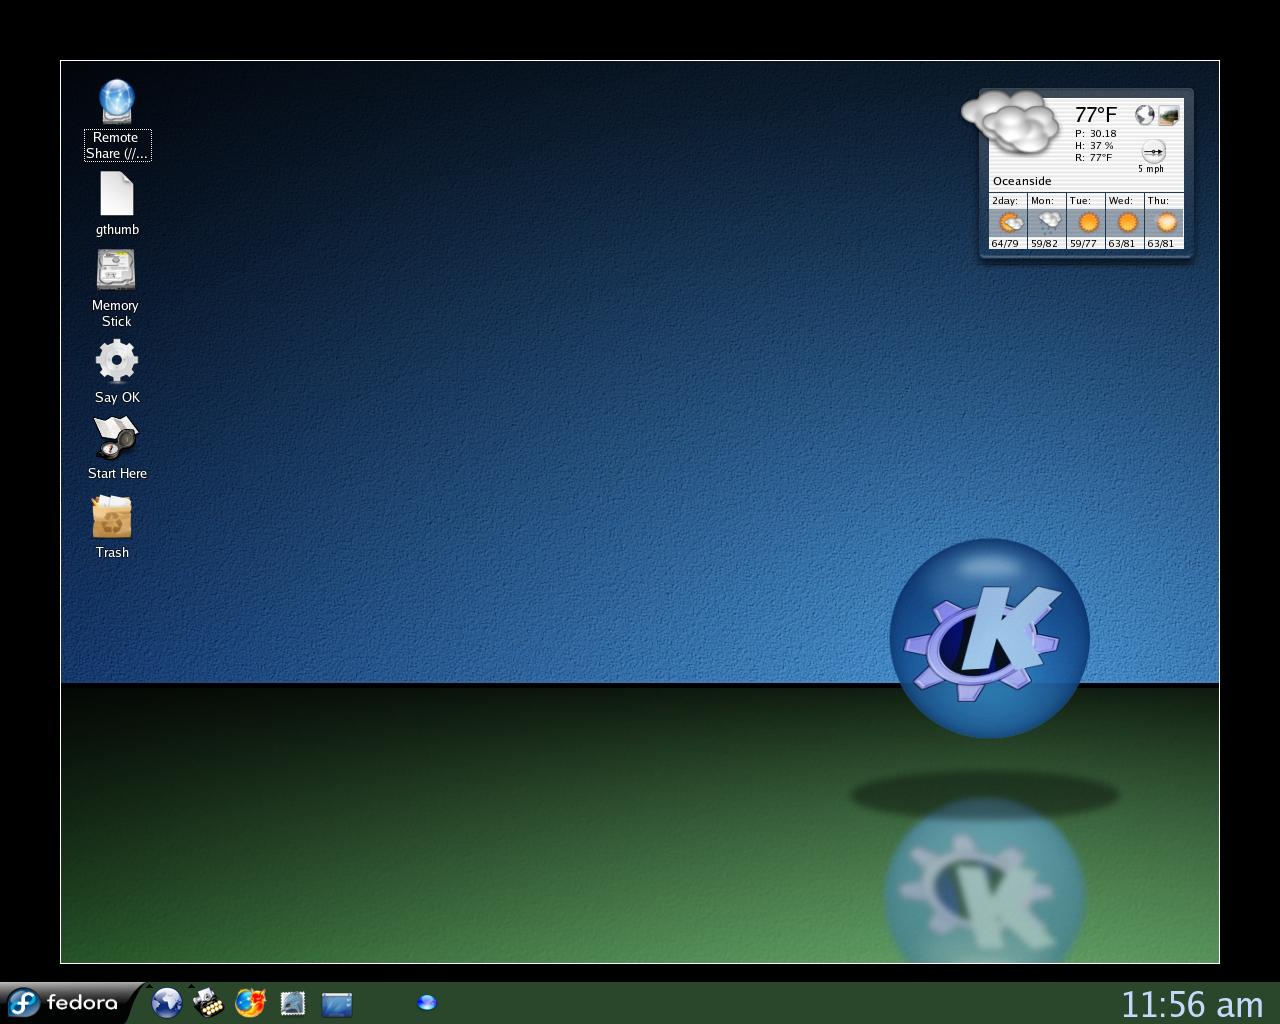Click the 11:56 am panel clock
Image resolution: width=1280 pixels, height=1024 pixels.
tap(1192, 1003)
